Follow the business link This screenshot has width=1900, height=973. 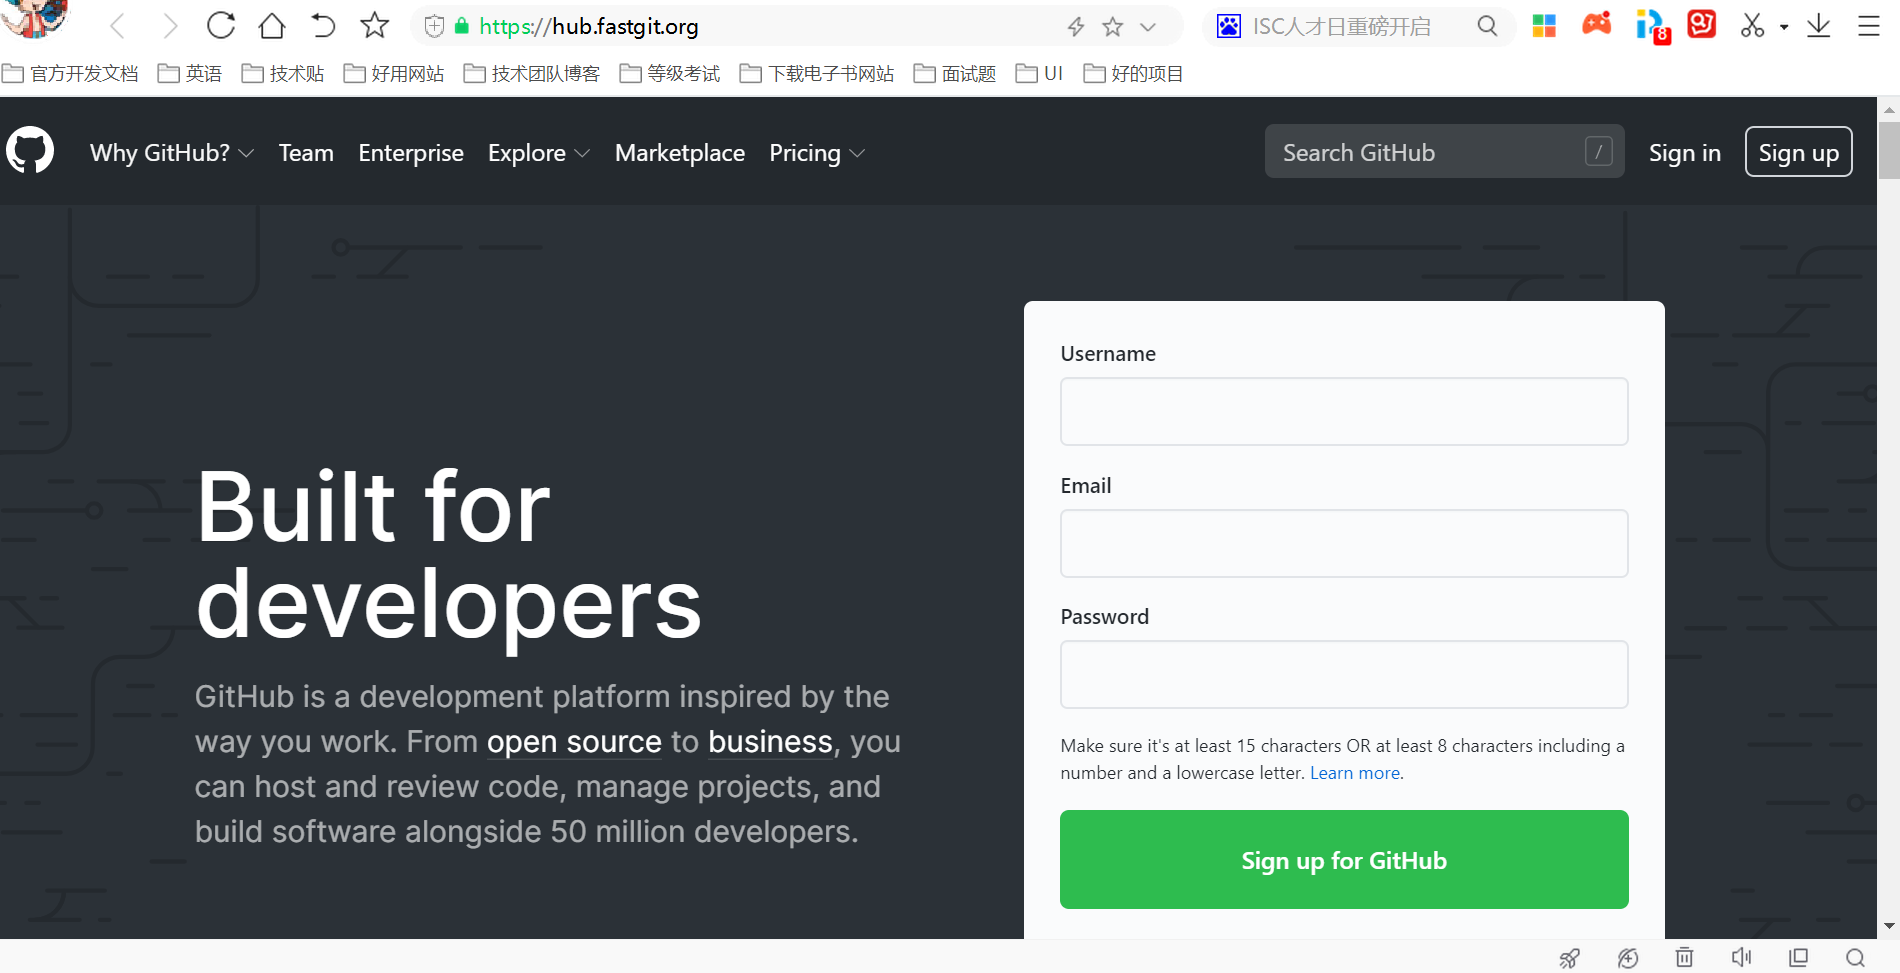[x=770, y=742]
